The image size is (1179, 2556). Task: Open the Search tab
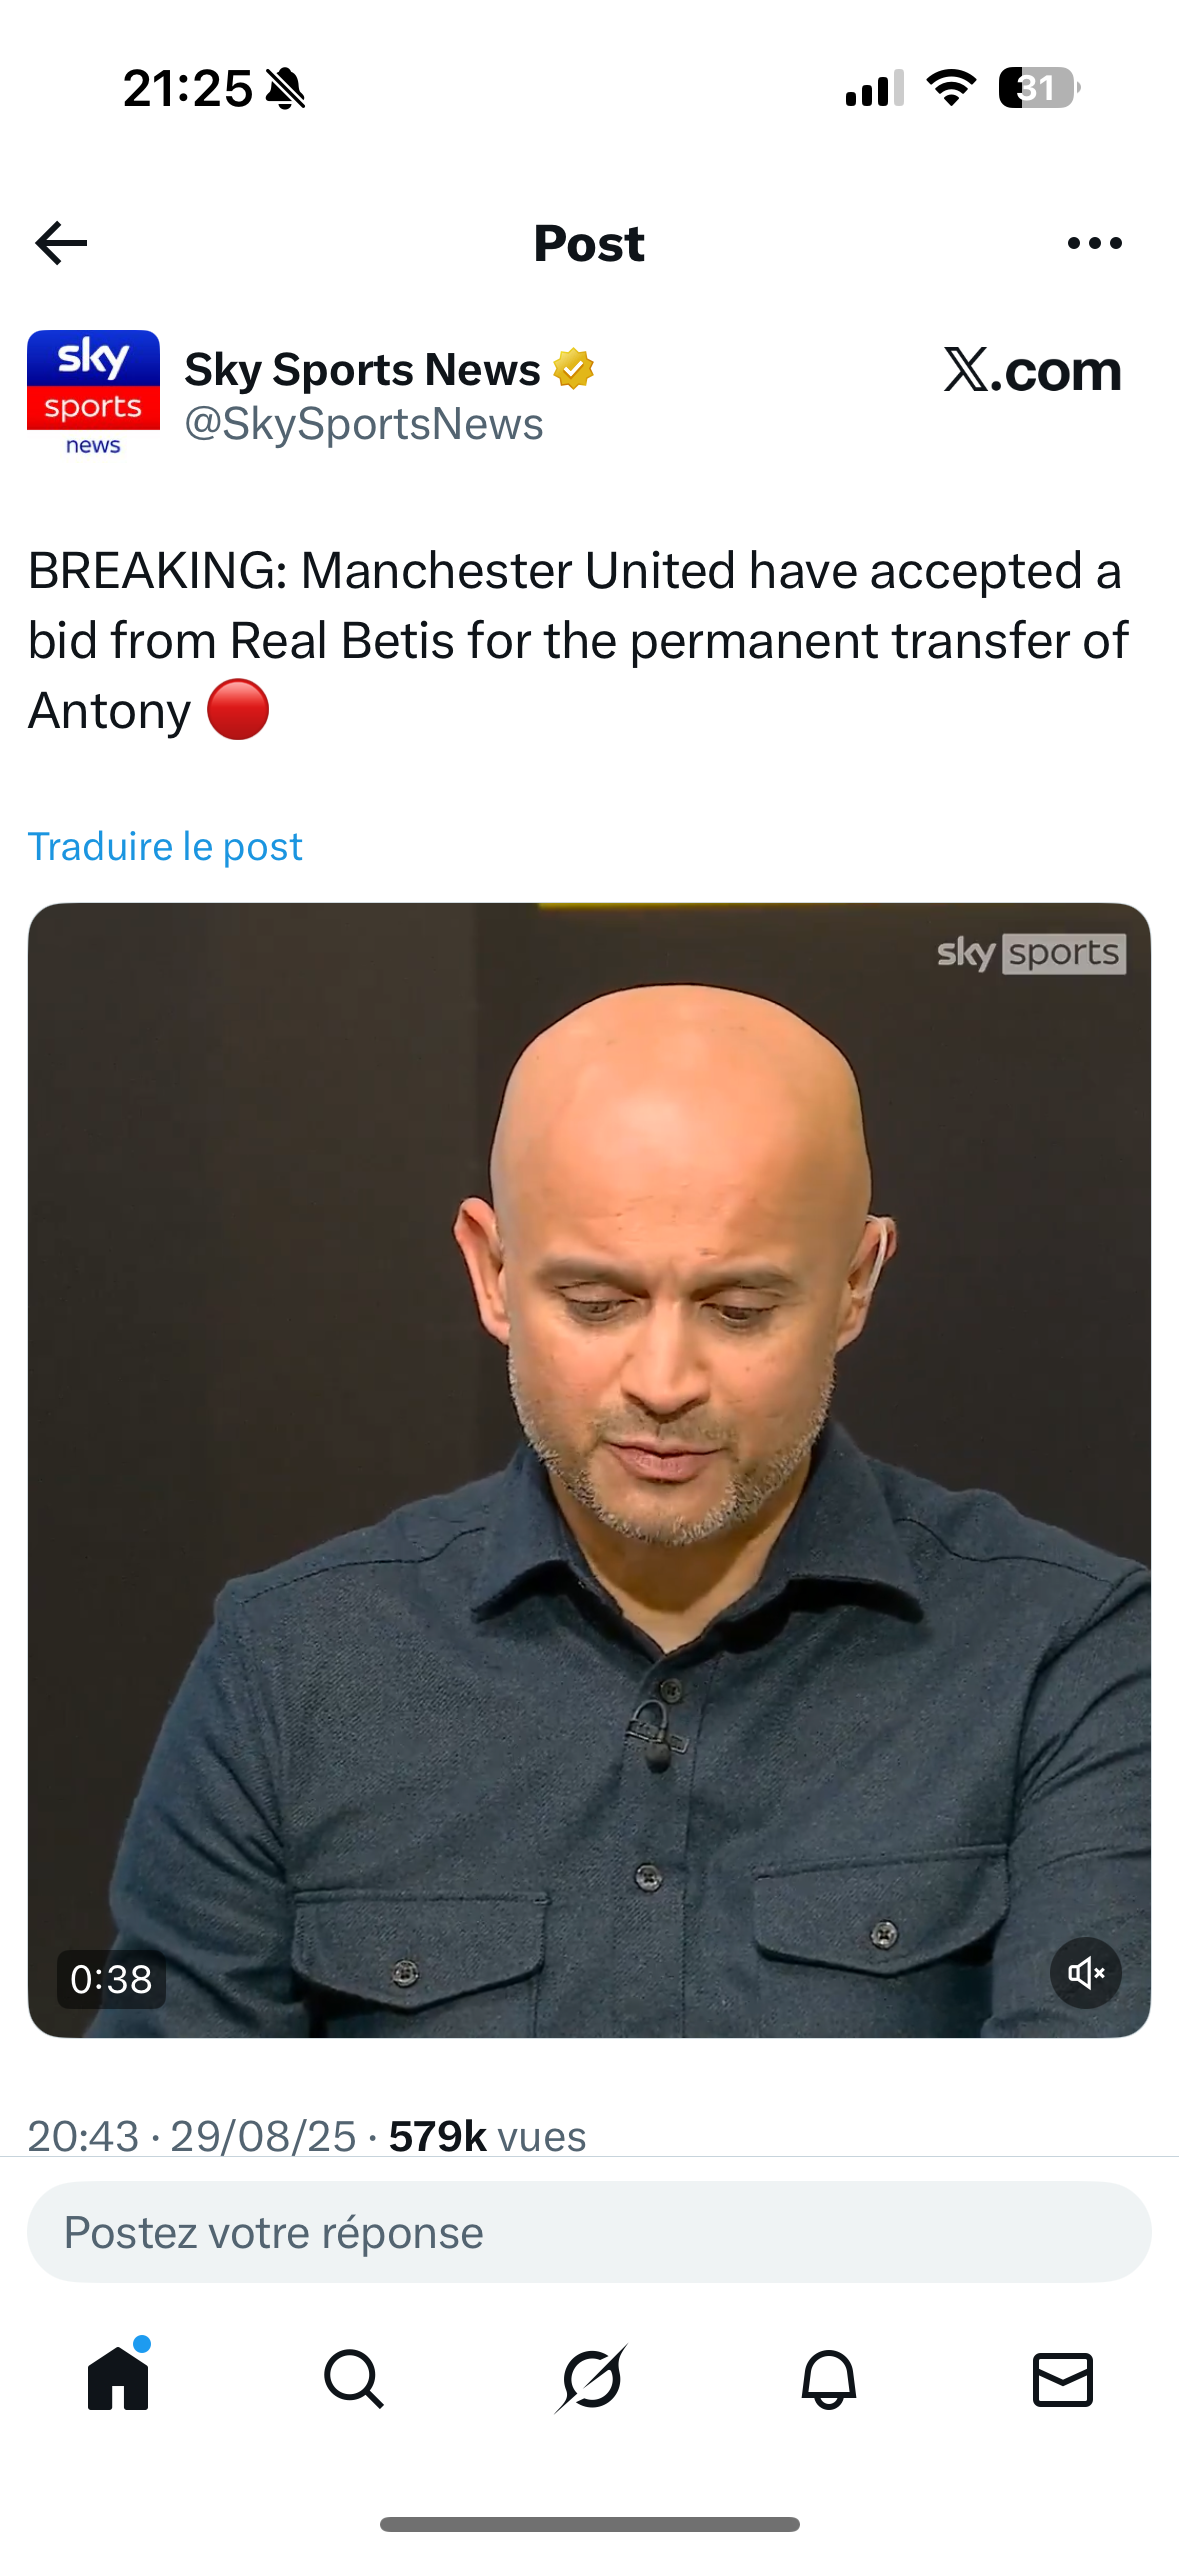coord(353,2379)
